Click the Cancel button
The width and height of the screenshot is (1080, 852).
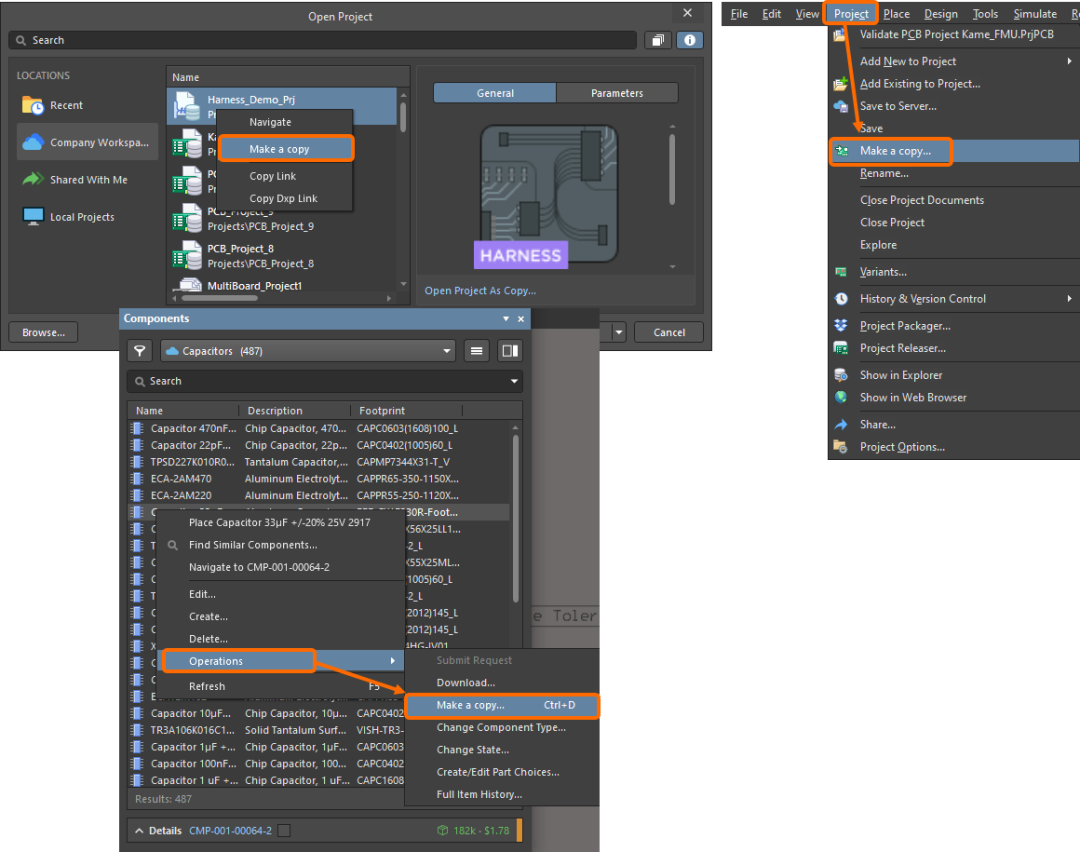669,333
